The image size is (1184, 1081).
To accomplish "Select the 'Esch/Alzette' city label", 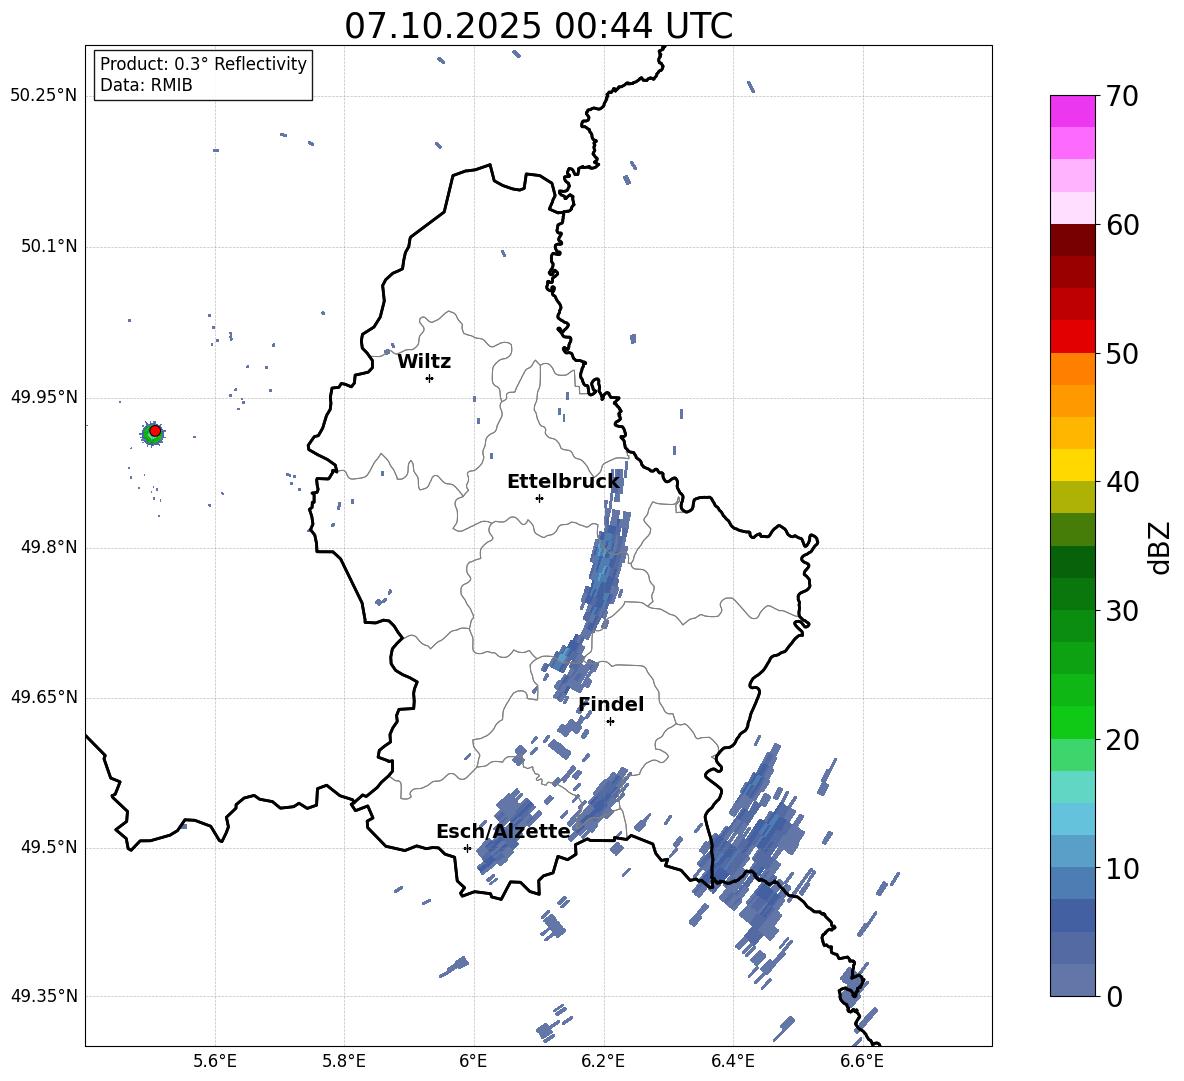I will 503,832.
